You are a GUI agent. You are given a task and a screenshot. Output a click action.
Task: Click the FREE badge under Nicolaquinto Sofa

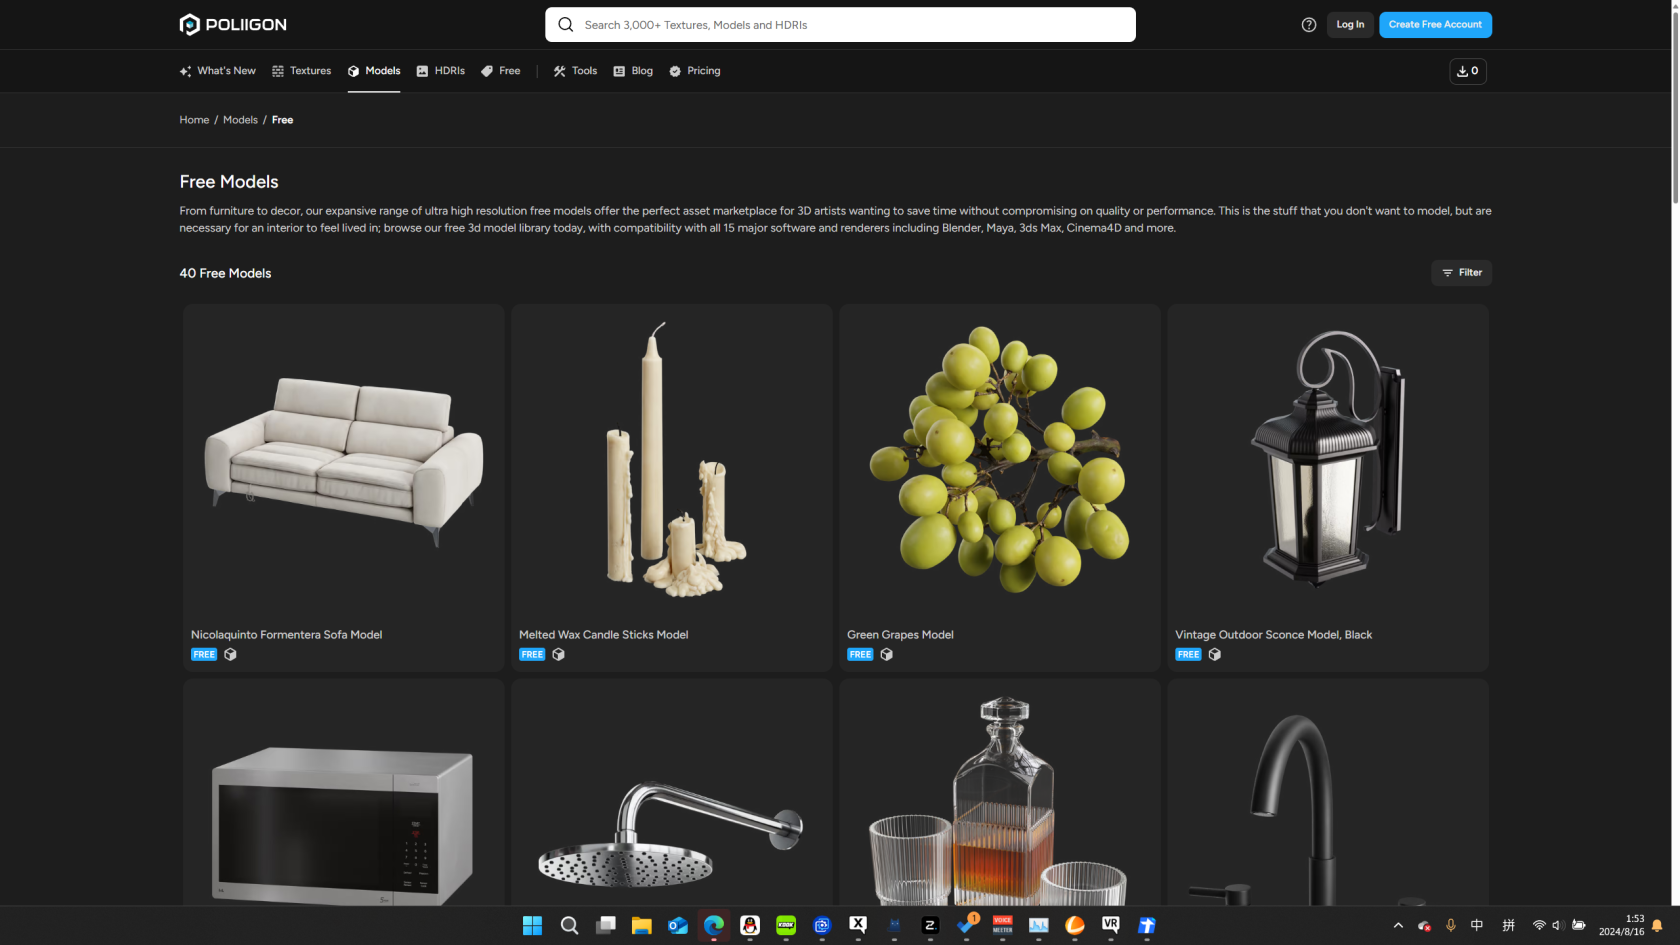pyautogui.click(x=204, y=654)
